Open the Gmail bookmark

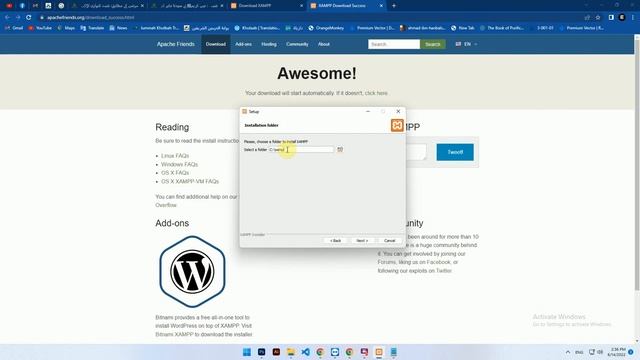coord(14,28)
